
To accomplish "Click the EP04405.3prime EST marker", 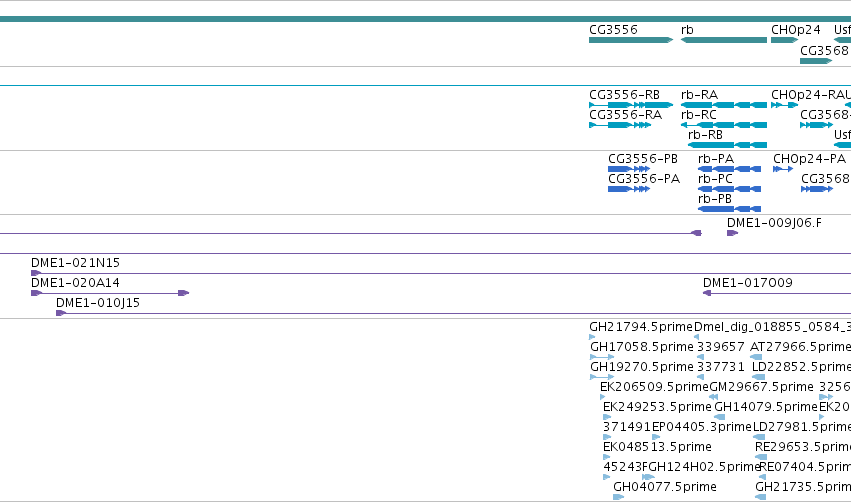I will click(656, 437).
